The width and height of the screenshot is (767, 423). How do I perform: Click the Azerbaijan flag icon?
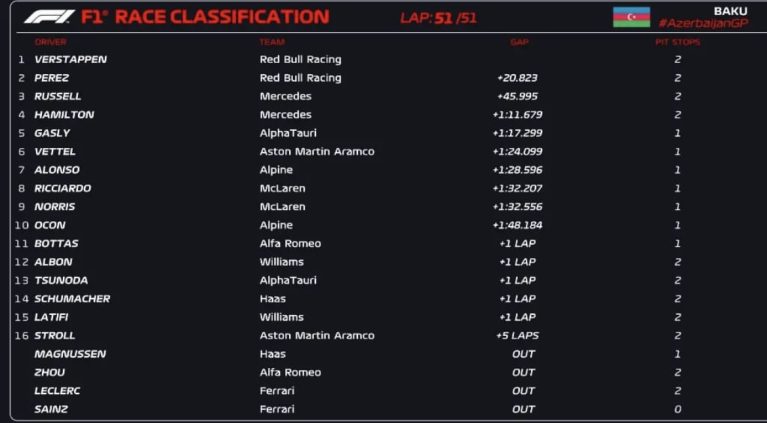tap(632, 17)
